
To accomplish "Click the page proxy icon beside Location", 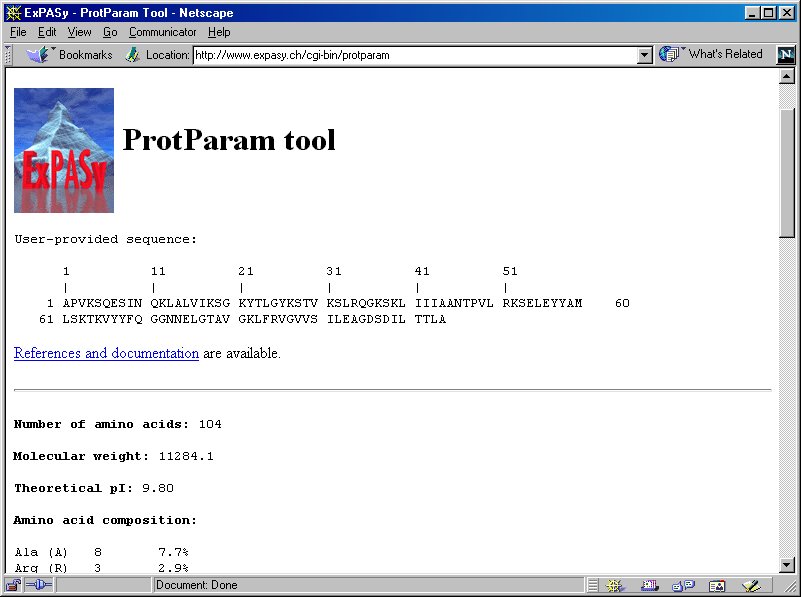I will (x=132, y=55).
